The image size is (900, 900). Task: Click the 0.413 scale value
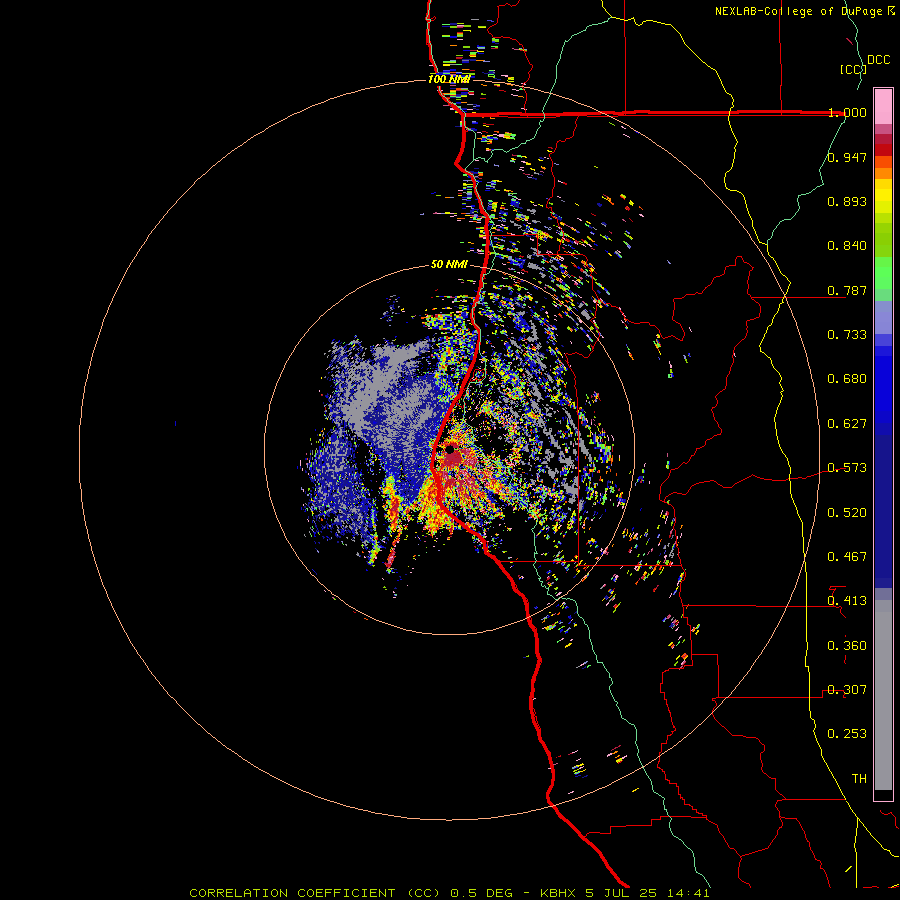[847, 601]
